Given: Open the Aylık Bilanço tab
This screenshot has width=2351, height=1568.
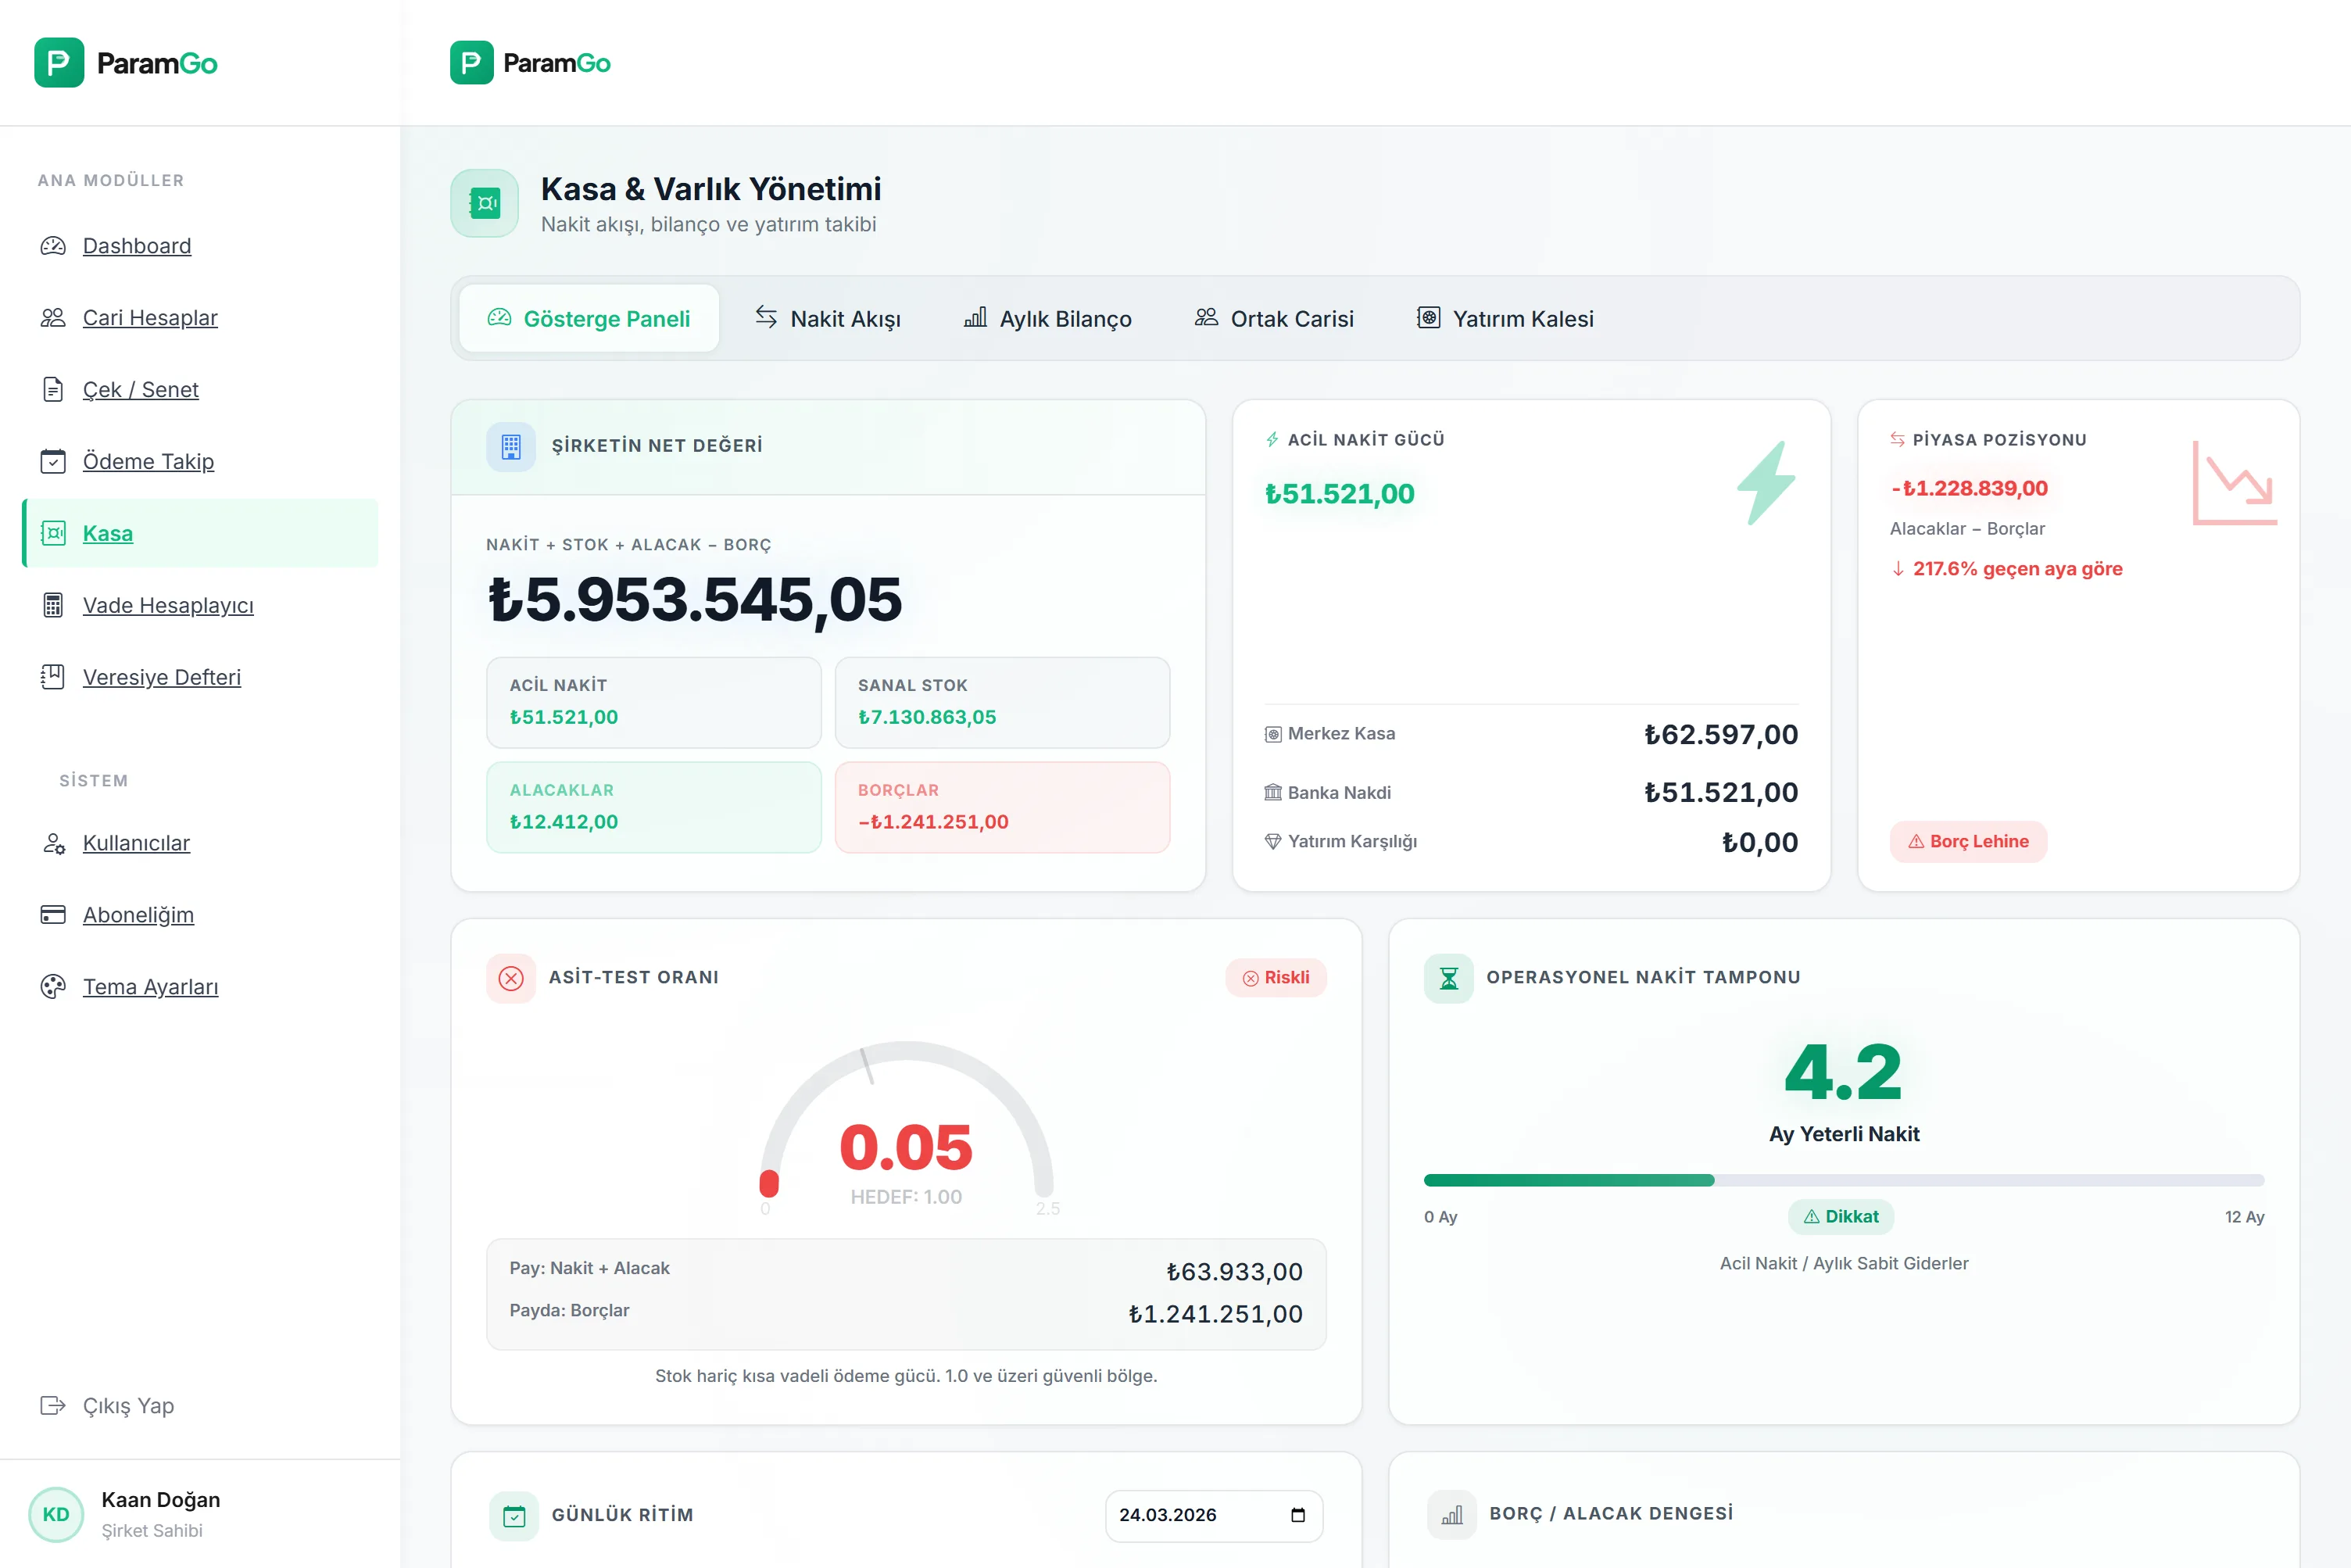Looking at the screenshot, I should pyautogui.click(x=1047, y=319).
